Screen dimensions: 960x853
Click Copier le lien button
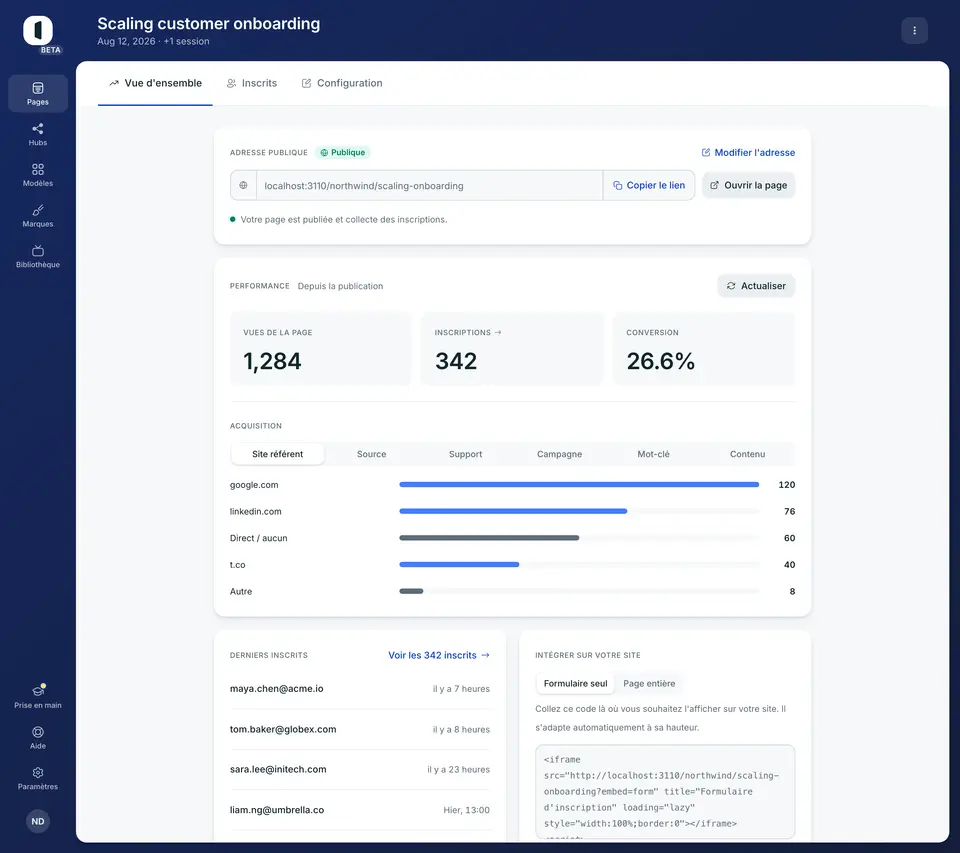pos(649,186)
